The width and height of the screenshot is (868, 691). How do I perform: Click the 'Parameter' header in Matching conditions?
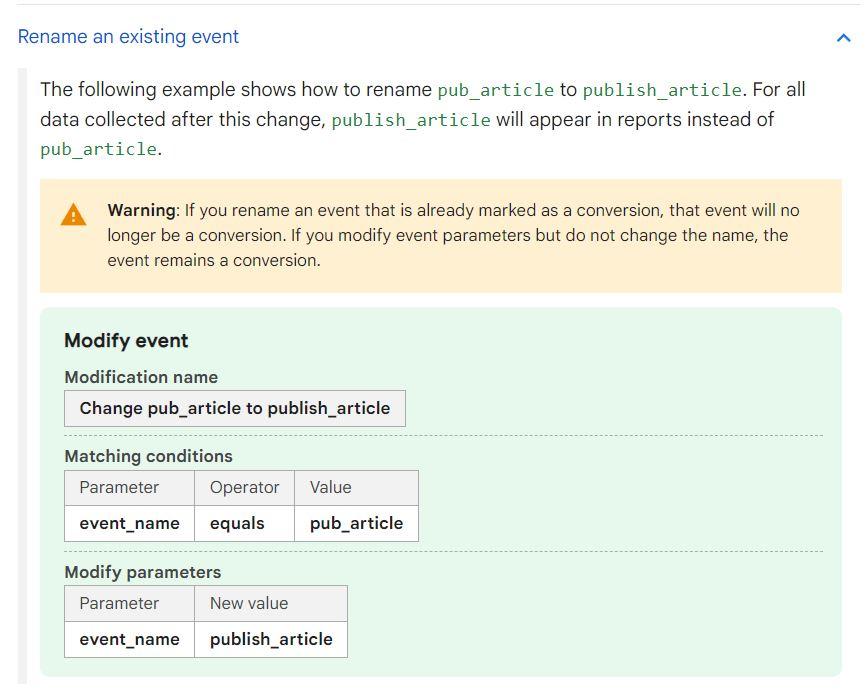pyautogui.click(x=130, y=488)
